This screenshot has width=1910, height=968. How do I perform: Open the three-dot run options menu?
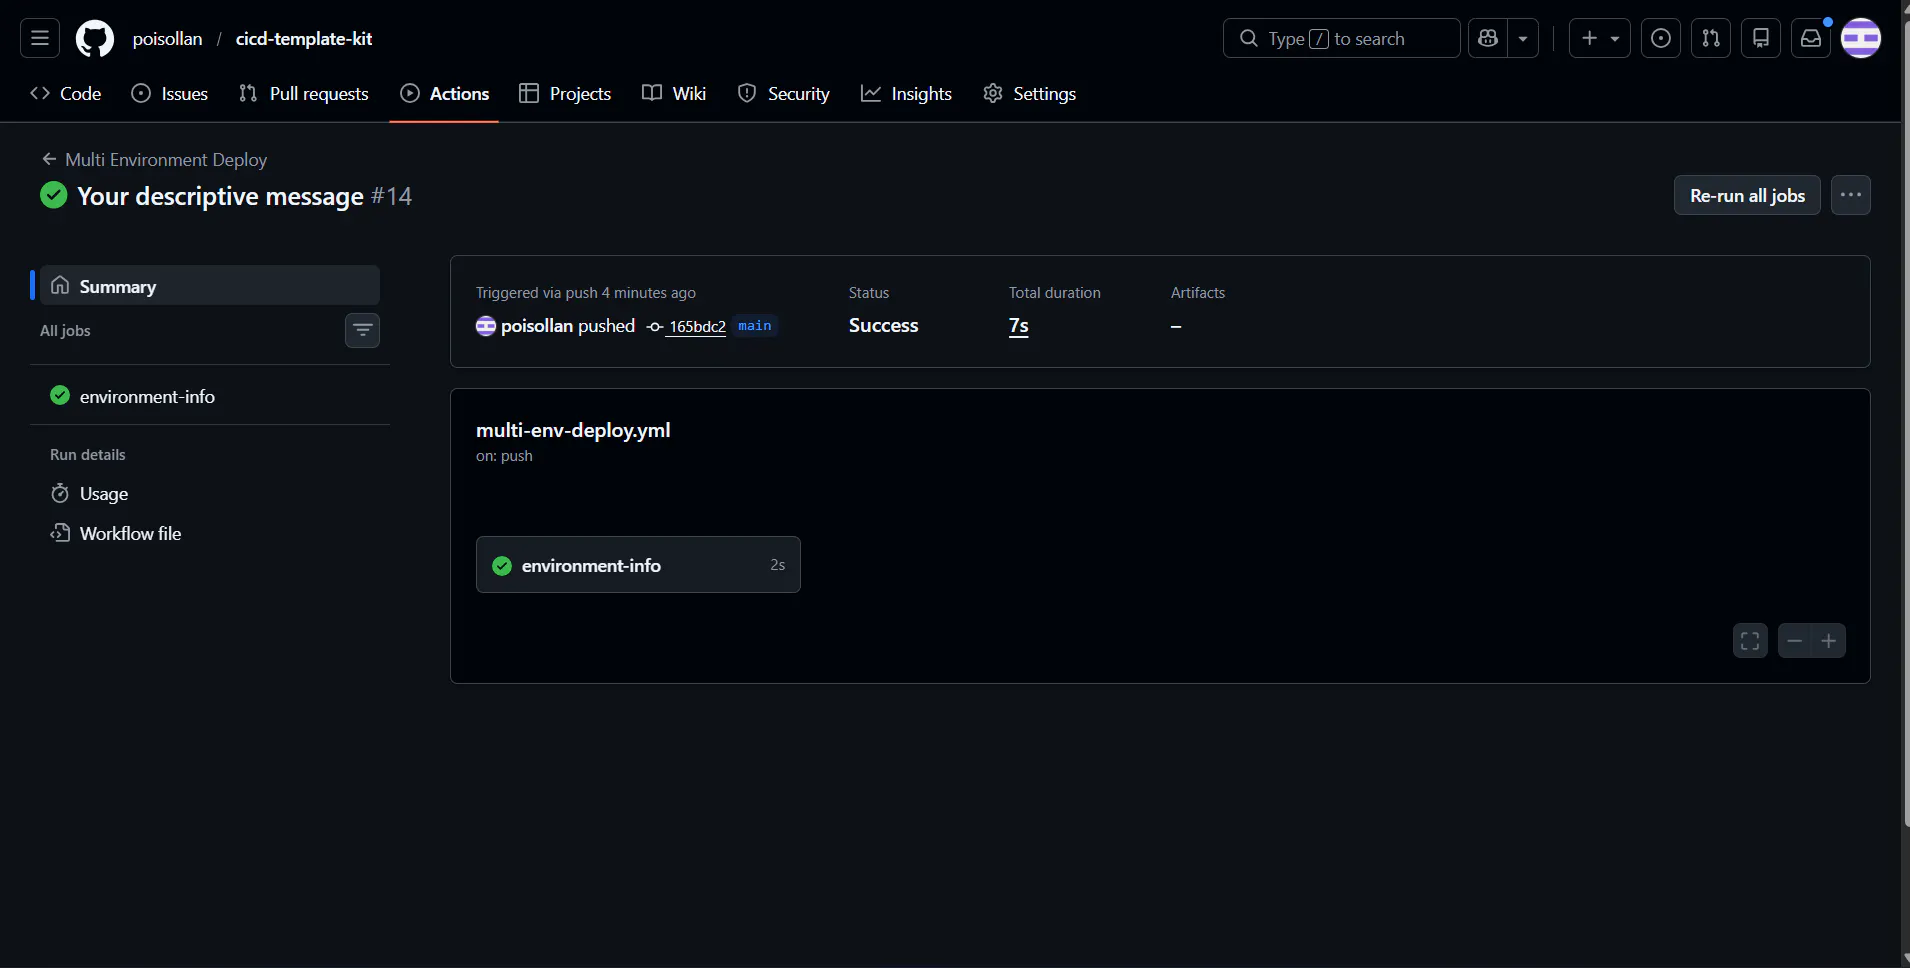(x=1851, y=195)
